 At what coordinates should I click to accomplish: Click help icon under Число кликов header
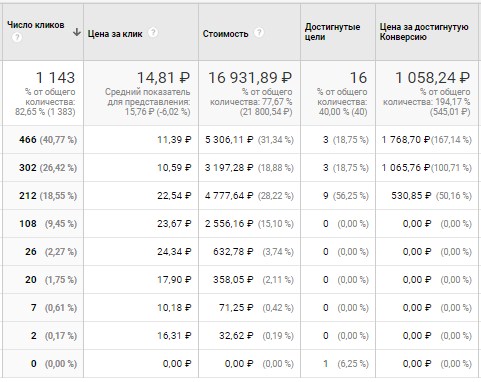[17, 37]
